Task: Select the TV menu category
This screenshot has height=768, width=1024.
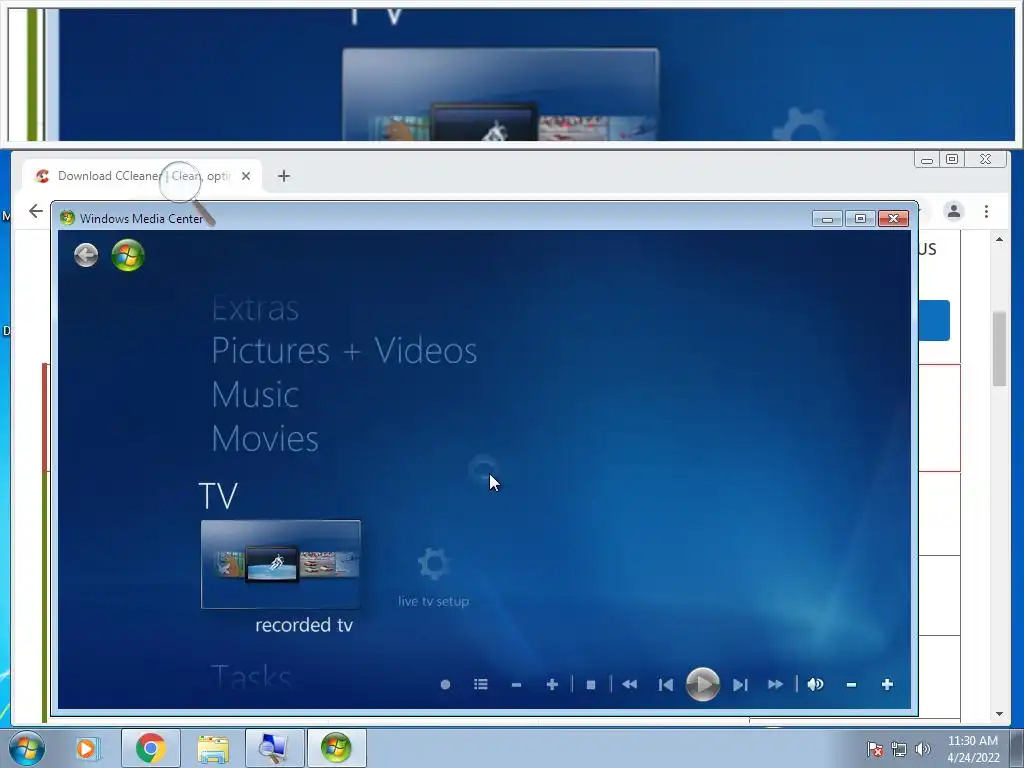Action: (x=218, y=496)
